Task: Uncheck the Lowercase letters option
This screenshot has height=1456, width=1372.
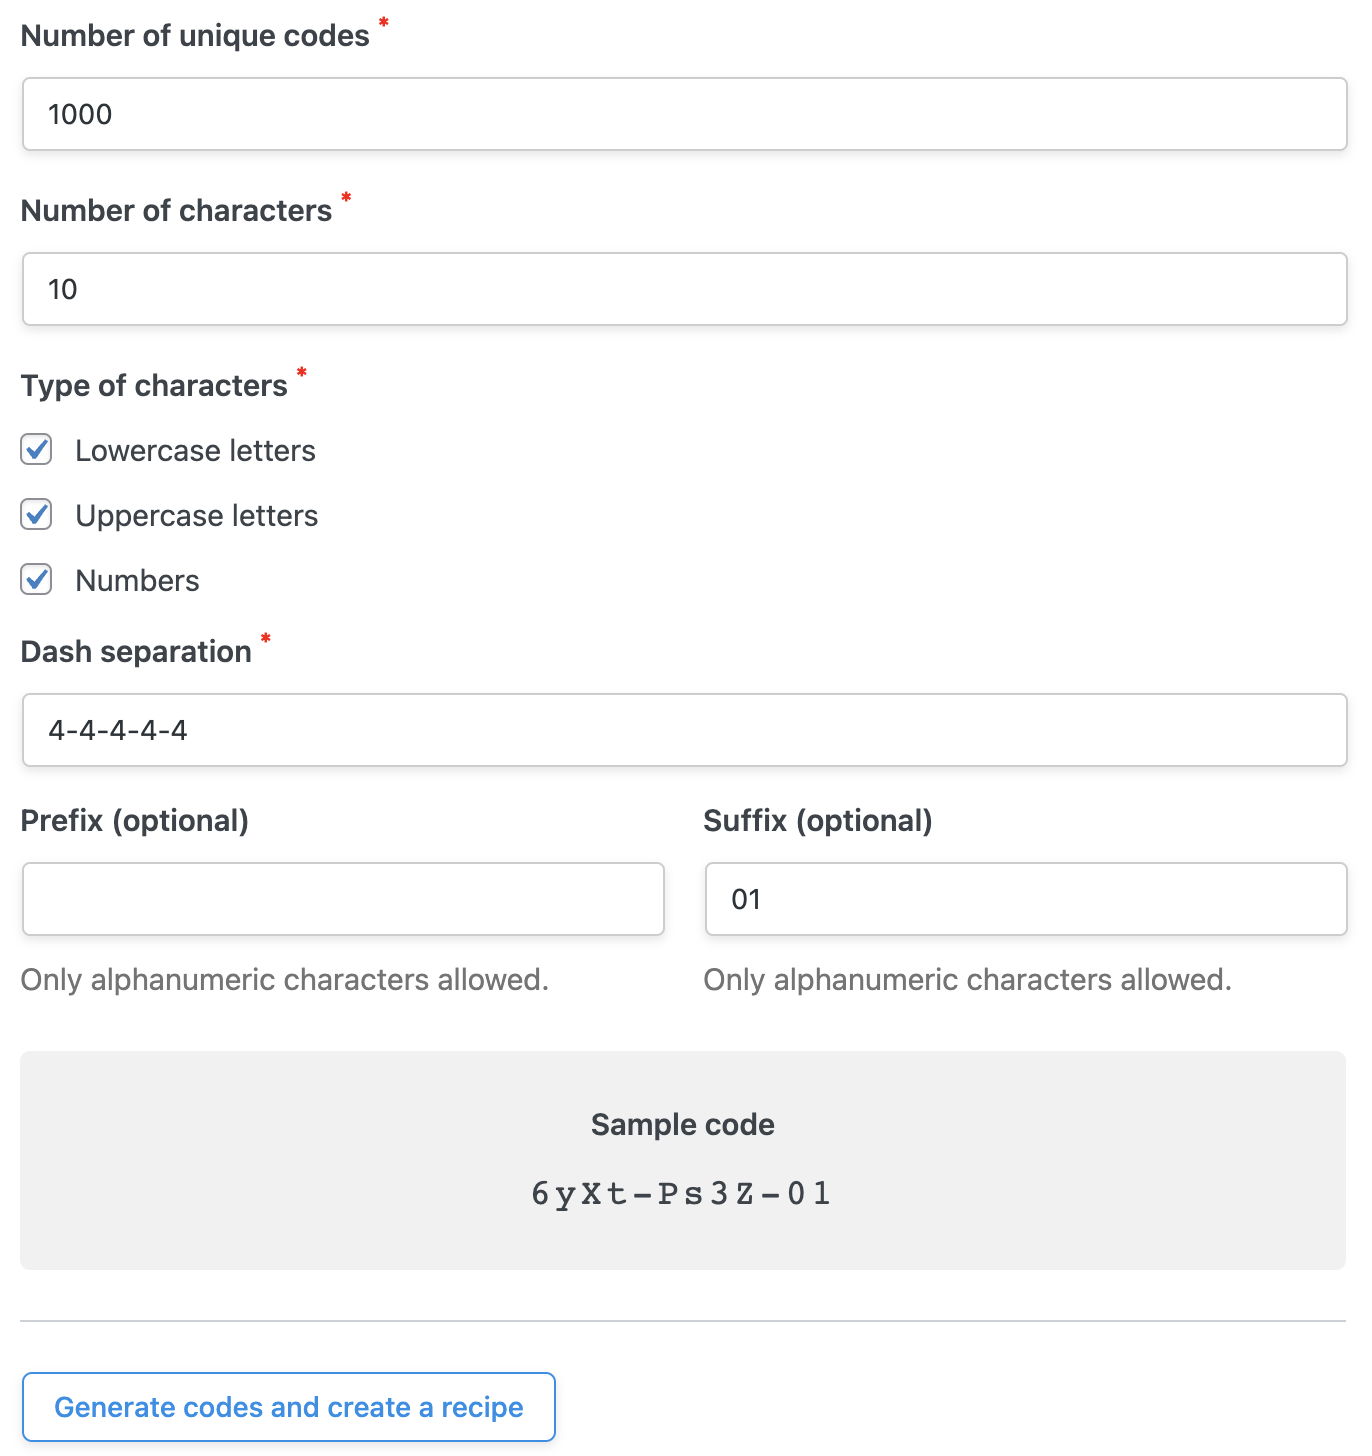Action: tap(35, 450)
